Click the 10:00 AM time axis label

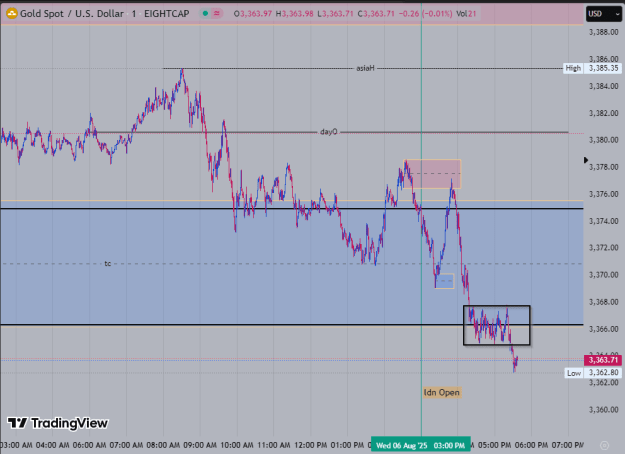(237, 445)
